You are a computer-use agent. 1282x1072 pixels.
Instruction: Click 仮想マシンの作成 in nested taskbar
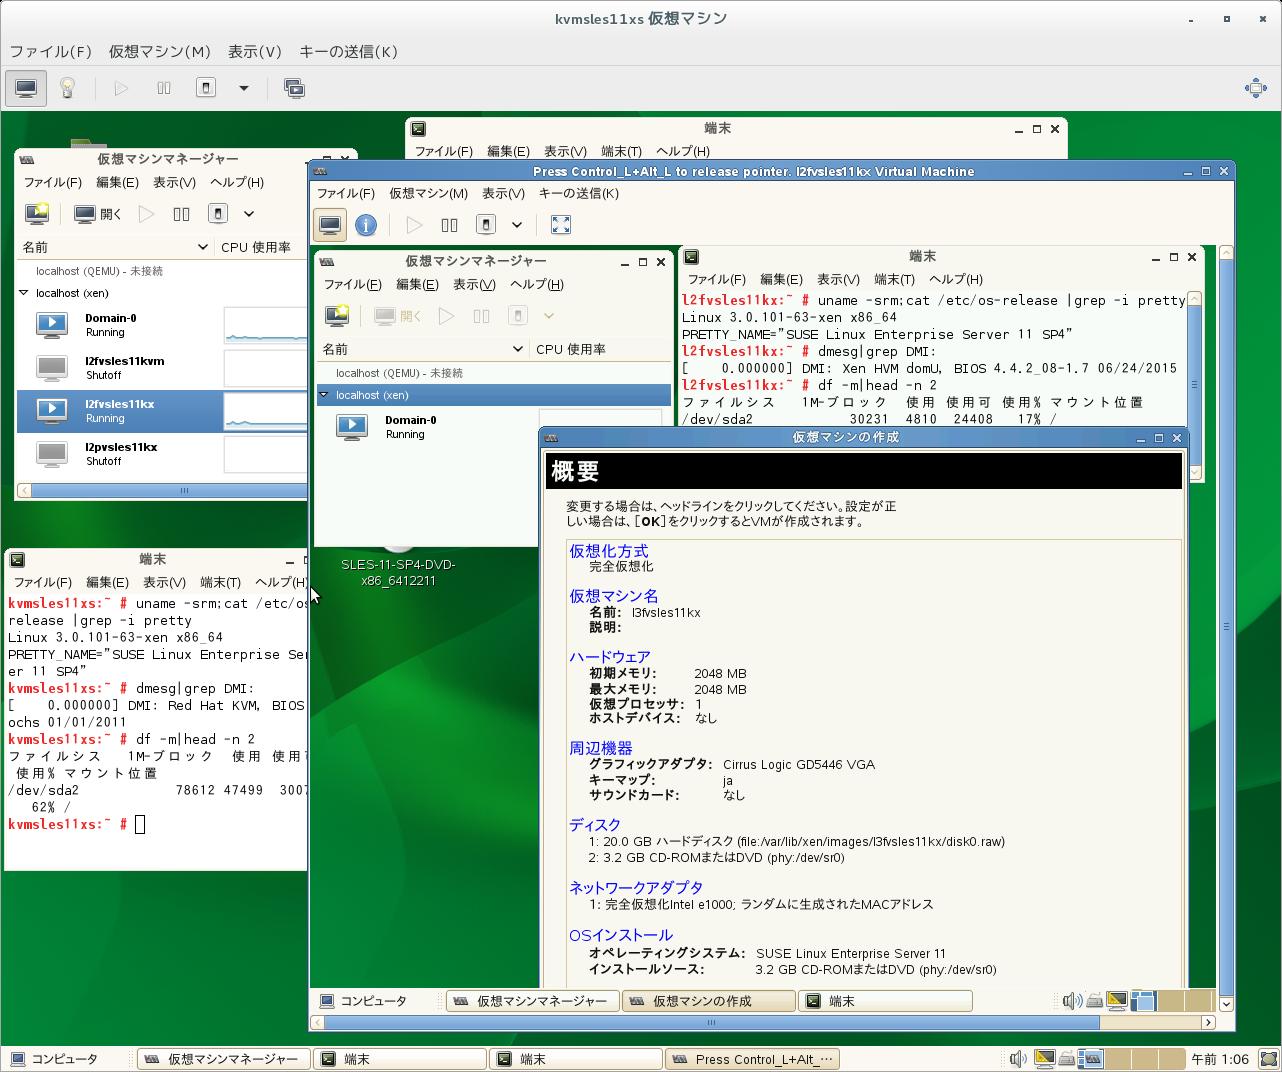[708, 1001]
